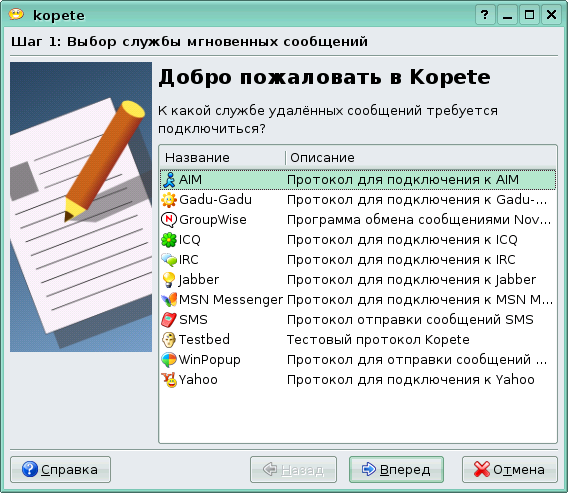Click description 'Тестовый протокол Kopete'
Screen dimensions: 568x493
tap(378, 340)
